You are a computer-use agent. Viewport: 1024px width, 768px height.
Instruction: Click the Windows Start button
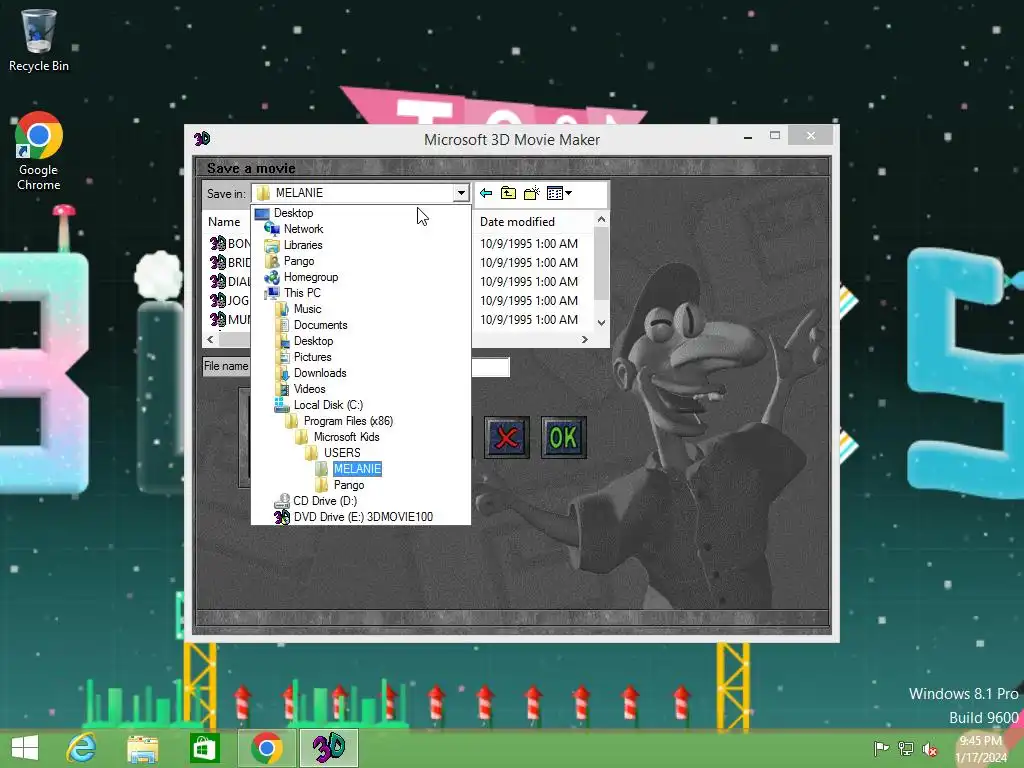tap(25, 748)
